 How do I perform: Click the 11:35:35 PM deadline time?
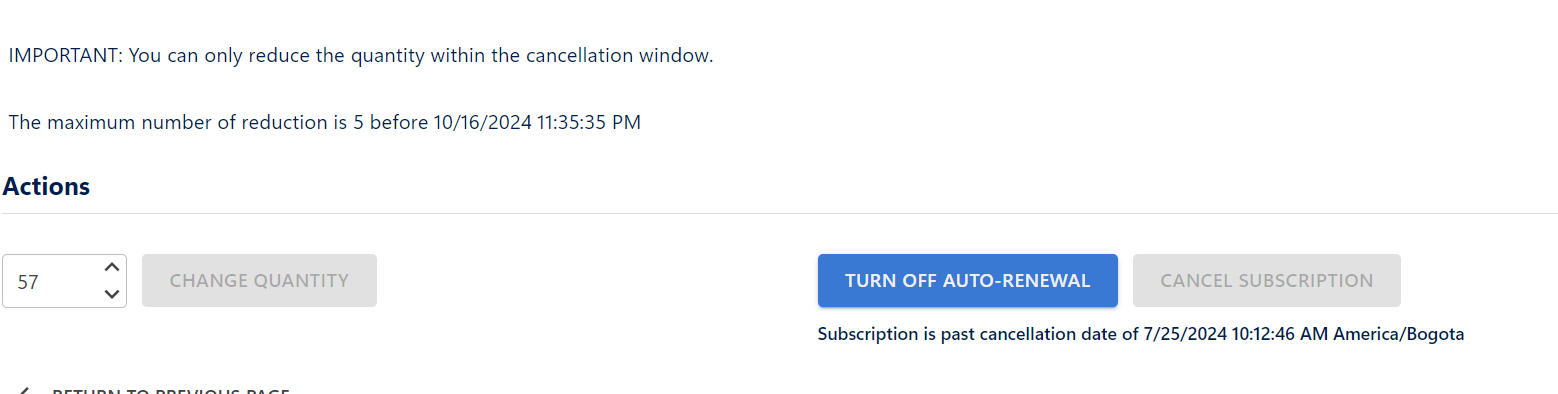pos(590,123)
